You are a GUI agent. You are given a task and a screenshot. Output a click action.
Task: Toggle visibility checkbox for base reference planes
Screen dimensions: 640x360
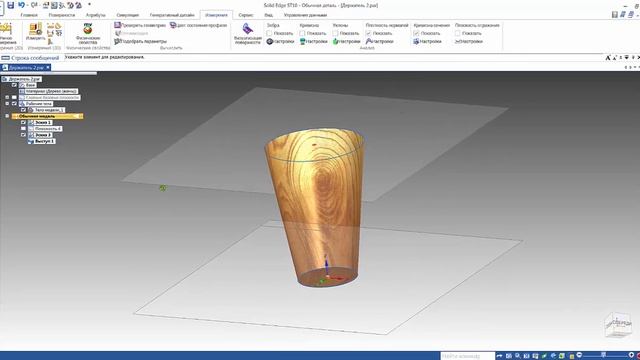(x=14, y=98)
